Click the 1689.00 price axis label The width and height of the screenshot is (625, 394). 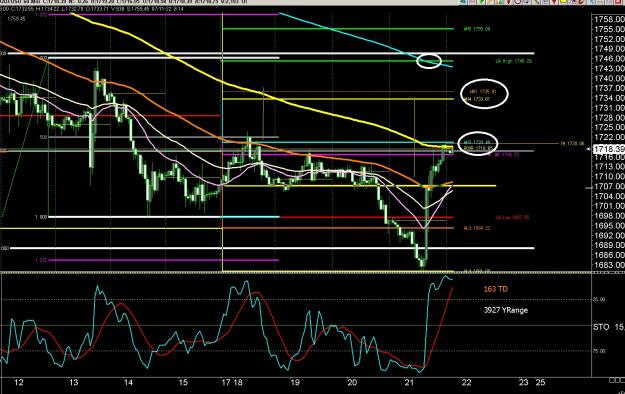click(609, 245)
